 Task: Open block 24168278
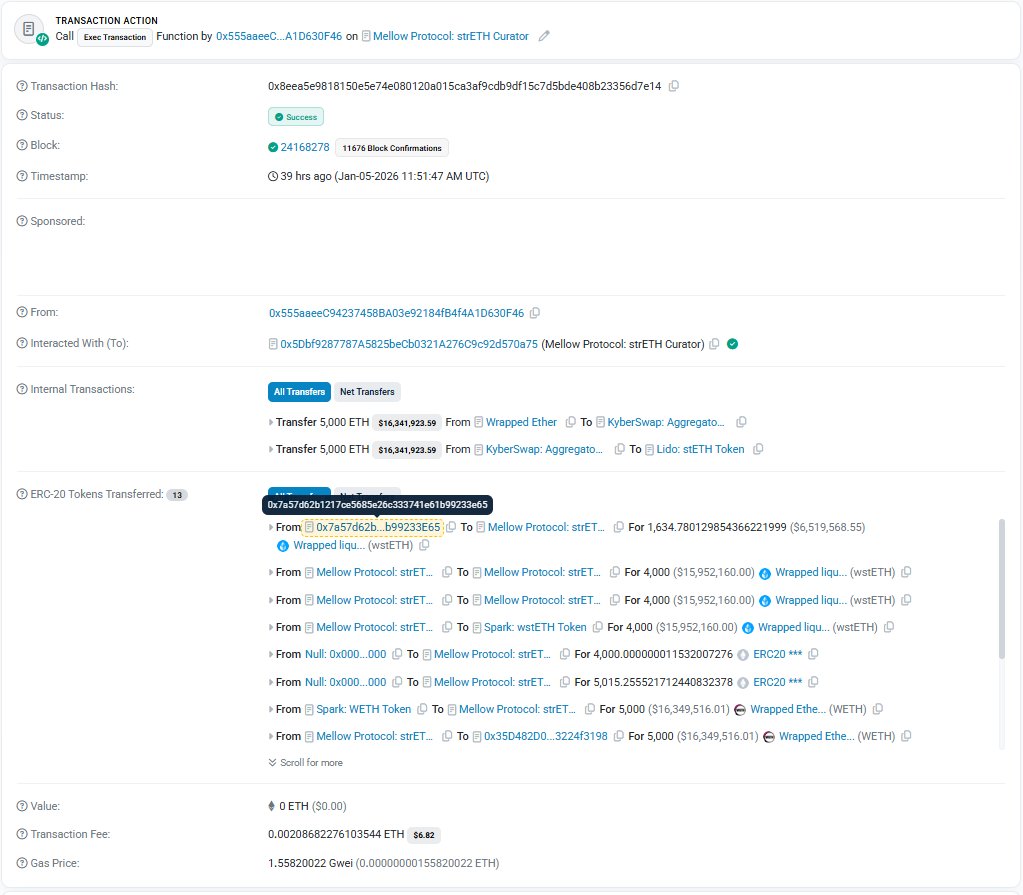(305, 147)
